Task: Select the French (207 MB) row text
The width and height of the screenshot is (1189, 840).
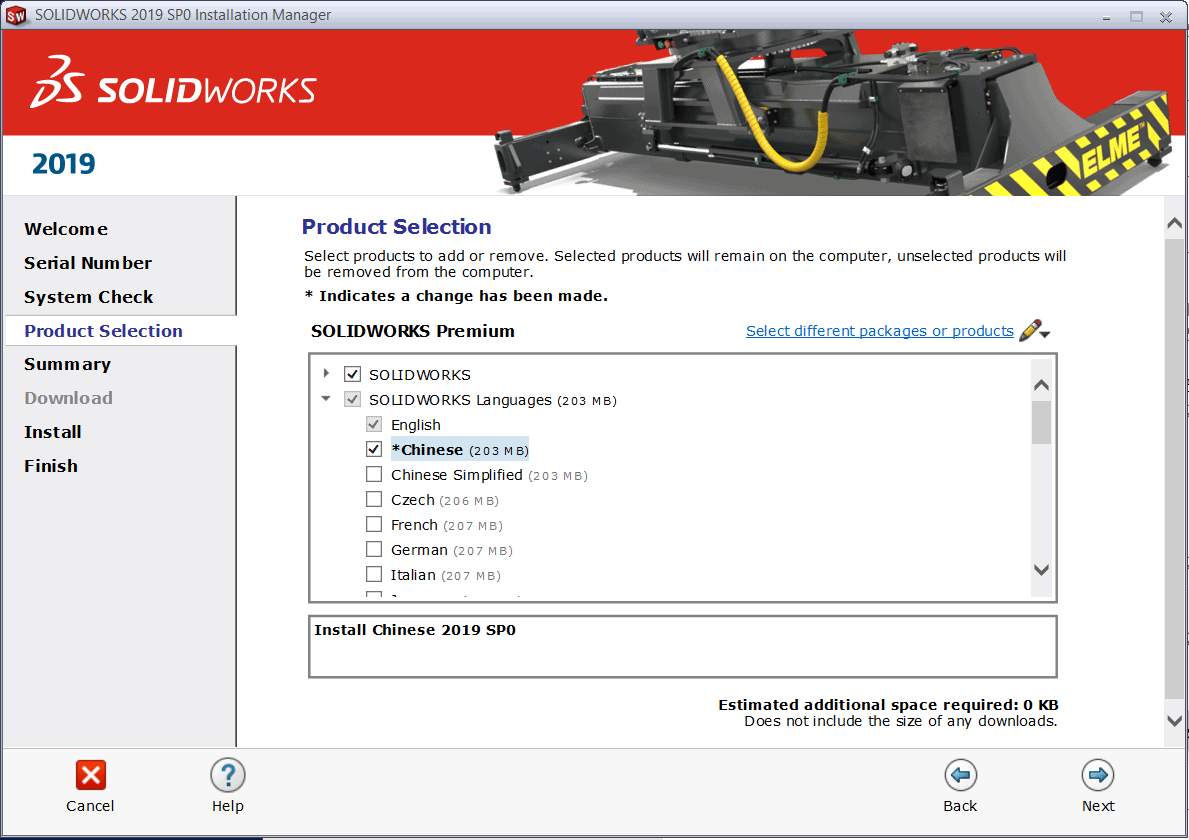Action: 447,525
